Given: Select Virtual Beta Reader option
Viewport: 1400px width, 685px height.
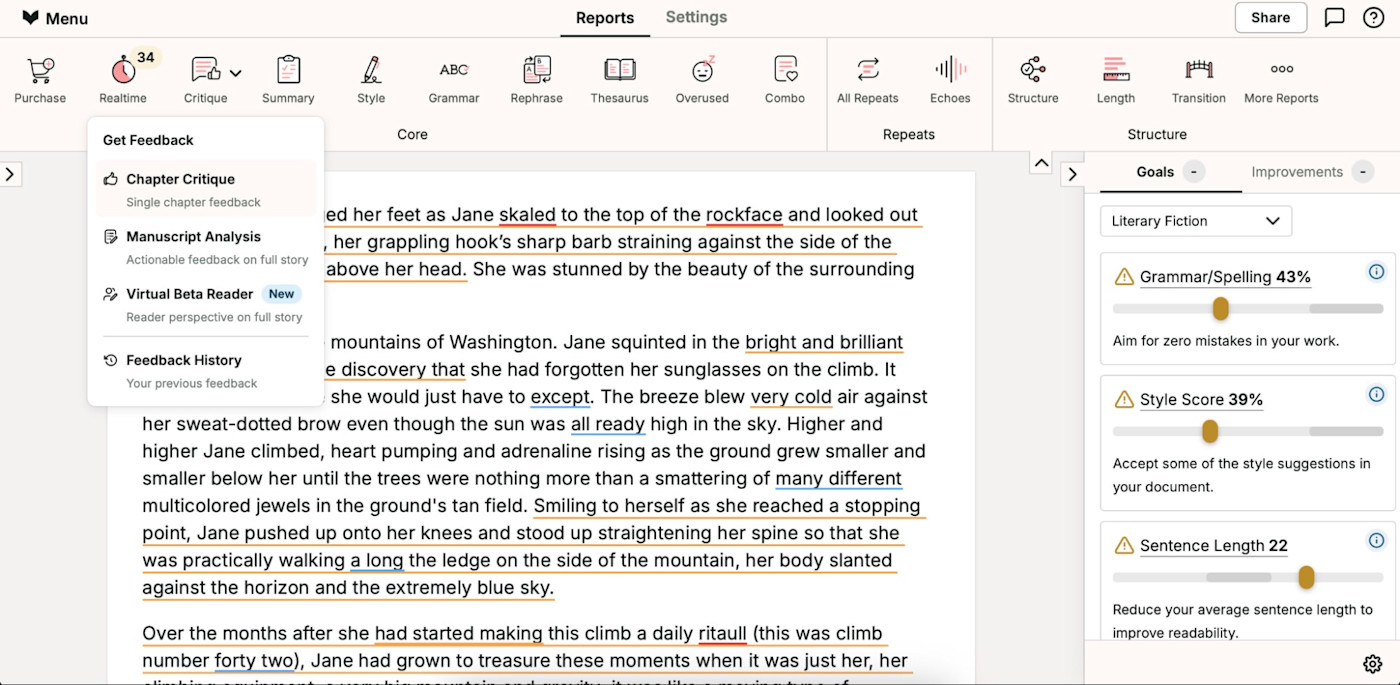Looking at the screenshot, I should pos(206,304).
